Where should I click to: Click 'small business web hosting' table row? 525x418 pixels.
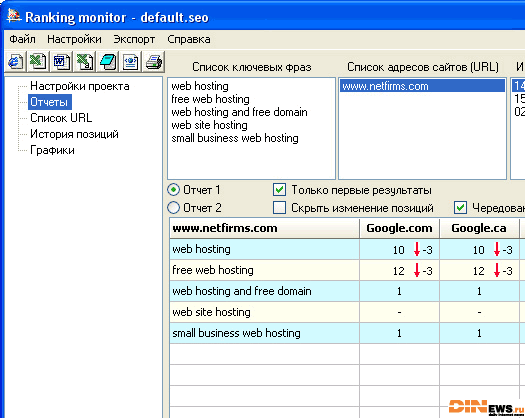point(265,333)
